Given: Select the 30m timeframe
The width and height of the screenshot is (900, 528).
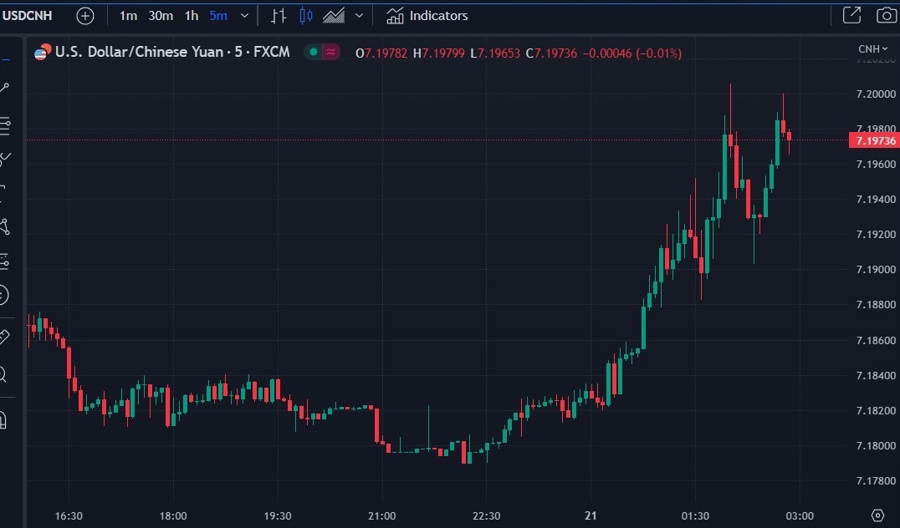Looking at the screenshot, I should (161, 15).
